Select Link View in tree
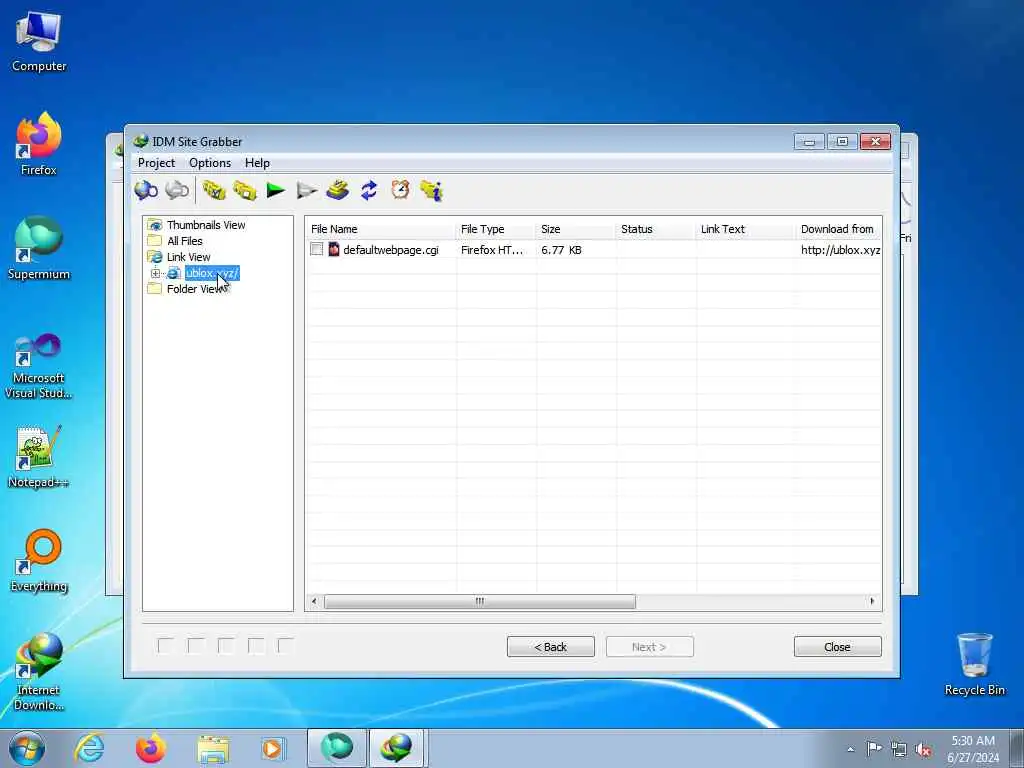 point(189,257)
